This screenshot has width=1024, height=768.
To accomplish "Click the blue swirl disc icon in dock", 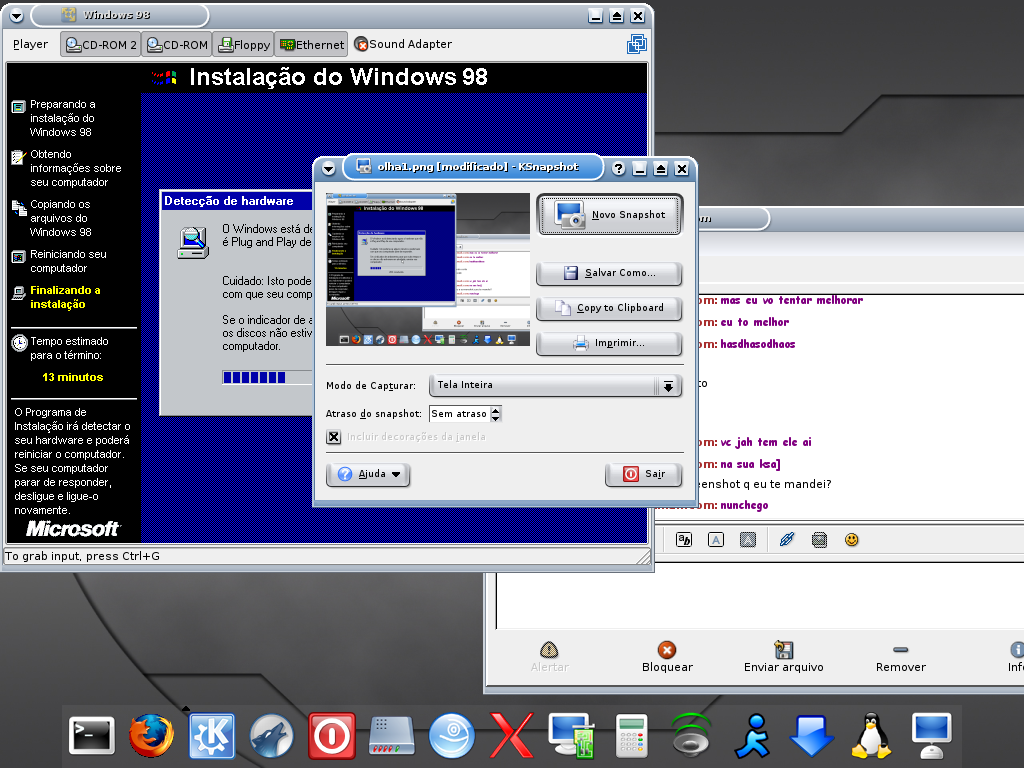I will [452, 735].
